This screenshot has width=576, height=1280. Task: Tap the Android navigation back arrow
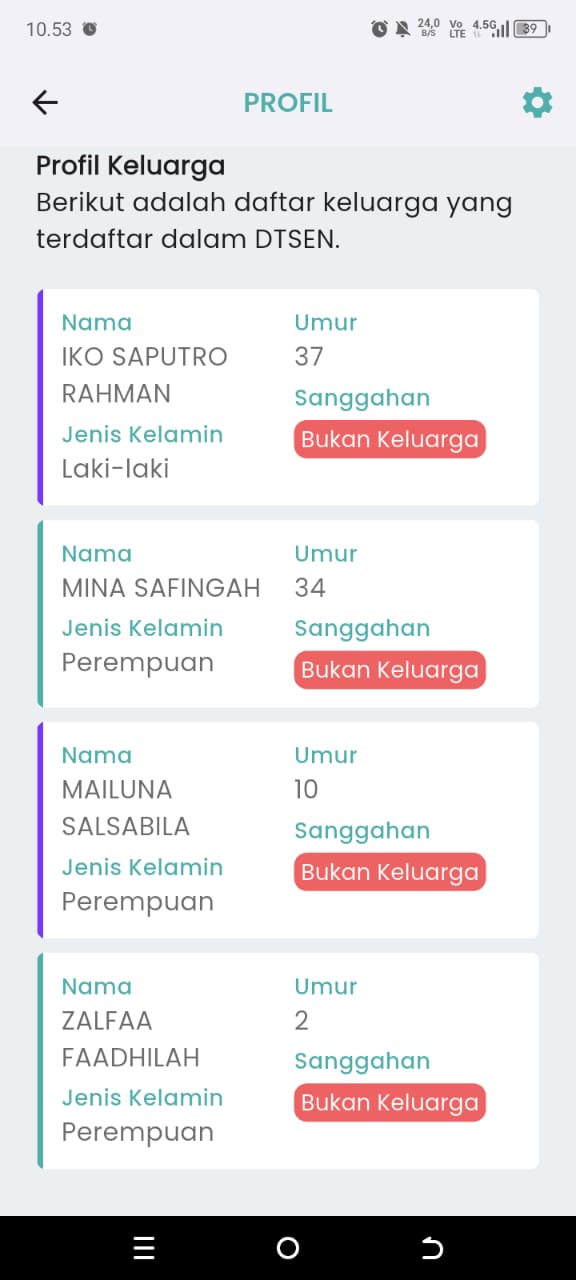click(432, 1247)
